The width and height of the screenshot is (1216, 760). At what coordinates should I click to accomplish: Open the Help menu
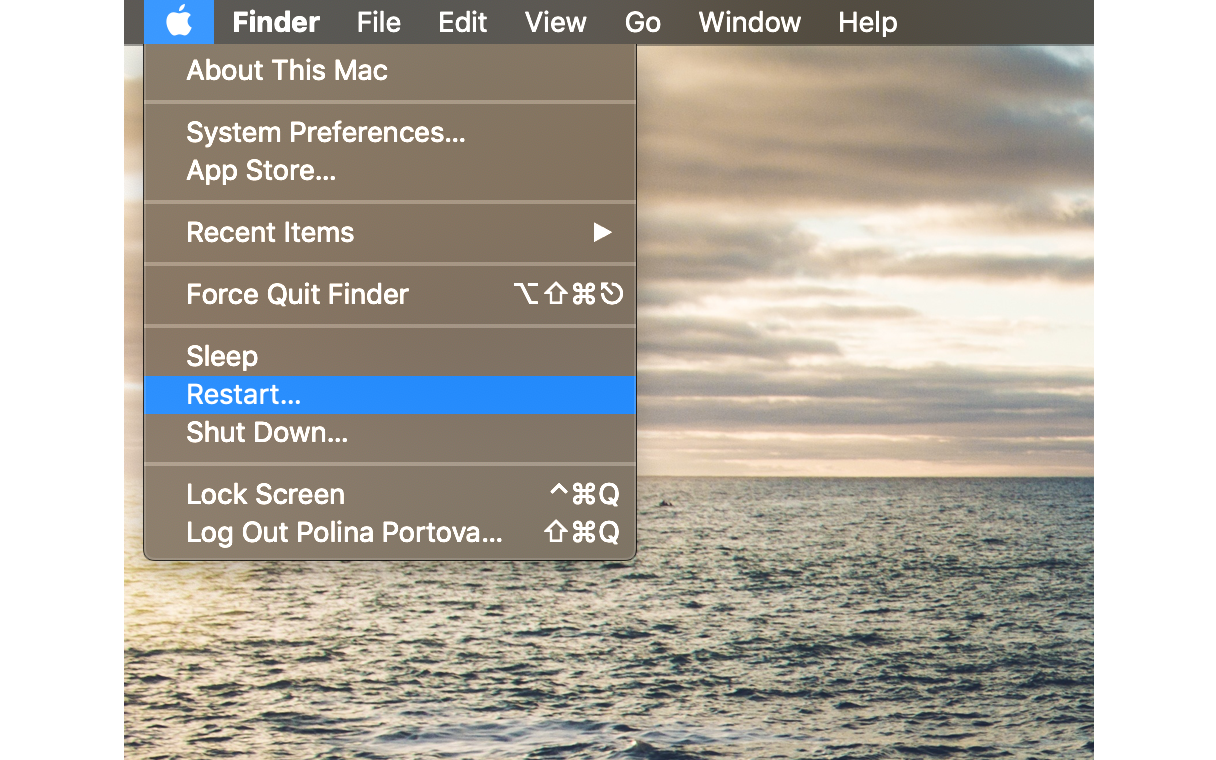(868, 22)
